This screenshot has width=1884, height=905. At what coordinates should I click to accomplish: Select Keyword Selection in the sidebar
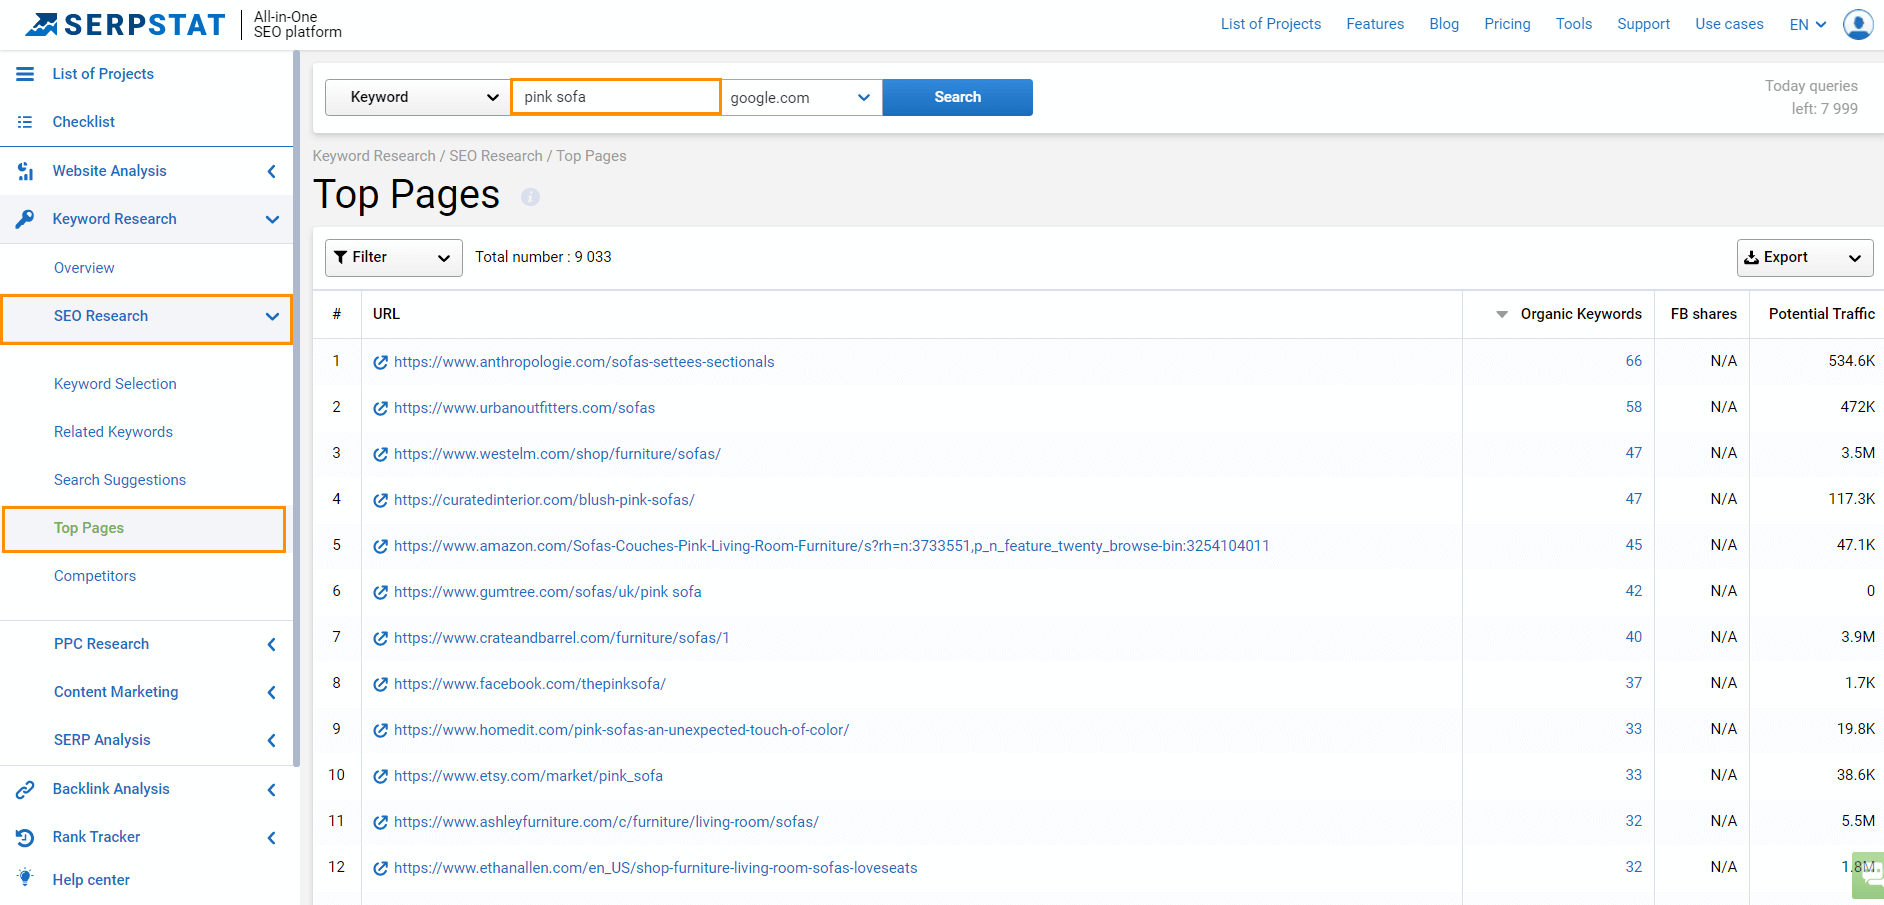click(115, 384)
